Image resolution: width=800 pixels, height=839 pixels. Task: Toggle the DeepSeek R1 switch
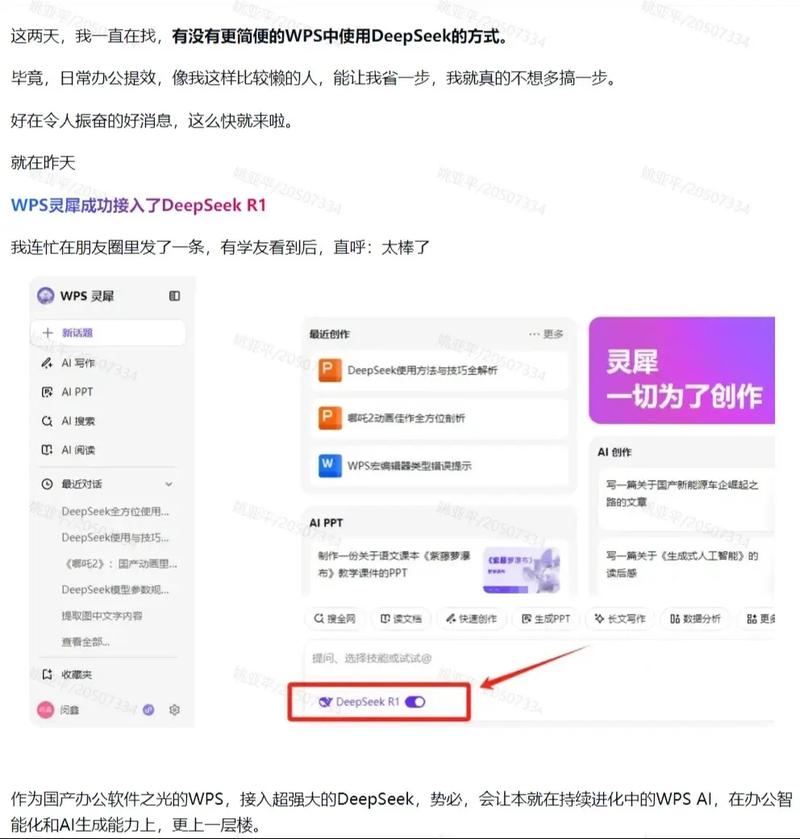(x=415, y=702)
